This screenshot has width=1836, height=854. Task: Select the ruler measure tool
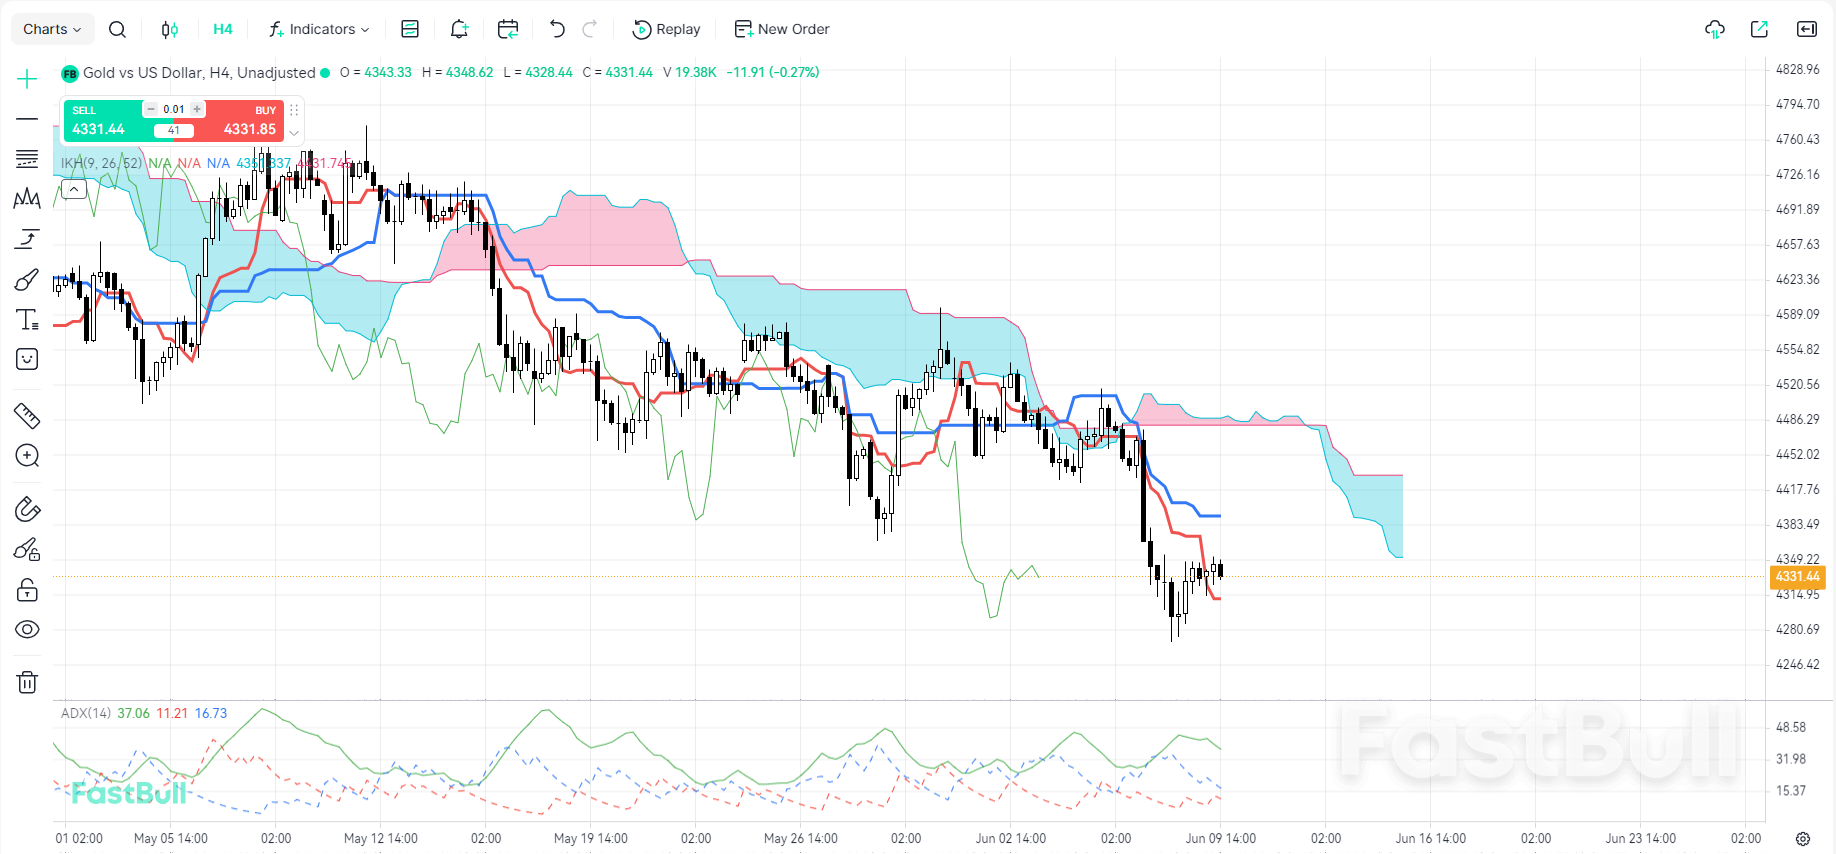coord(27,415)
